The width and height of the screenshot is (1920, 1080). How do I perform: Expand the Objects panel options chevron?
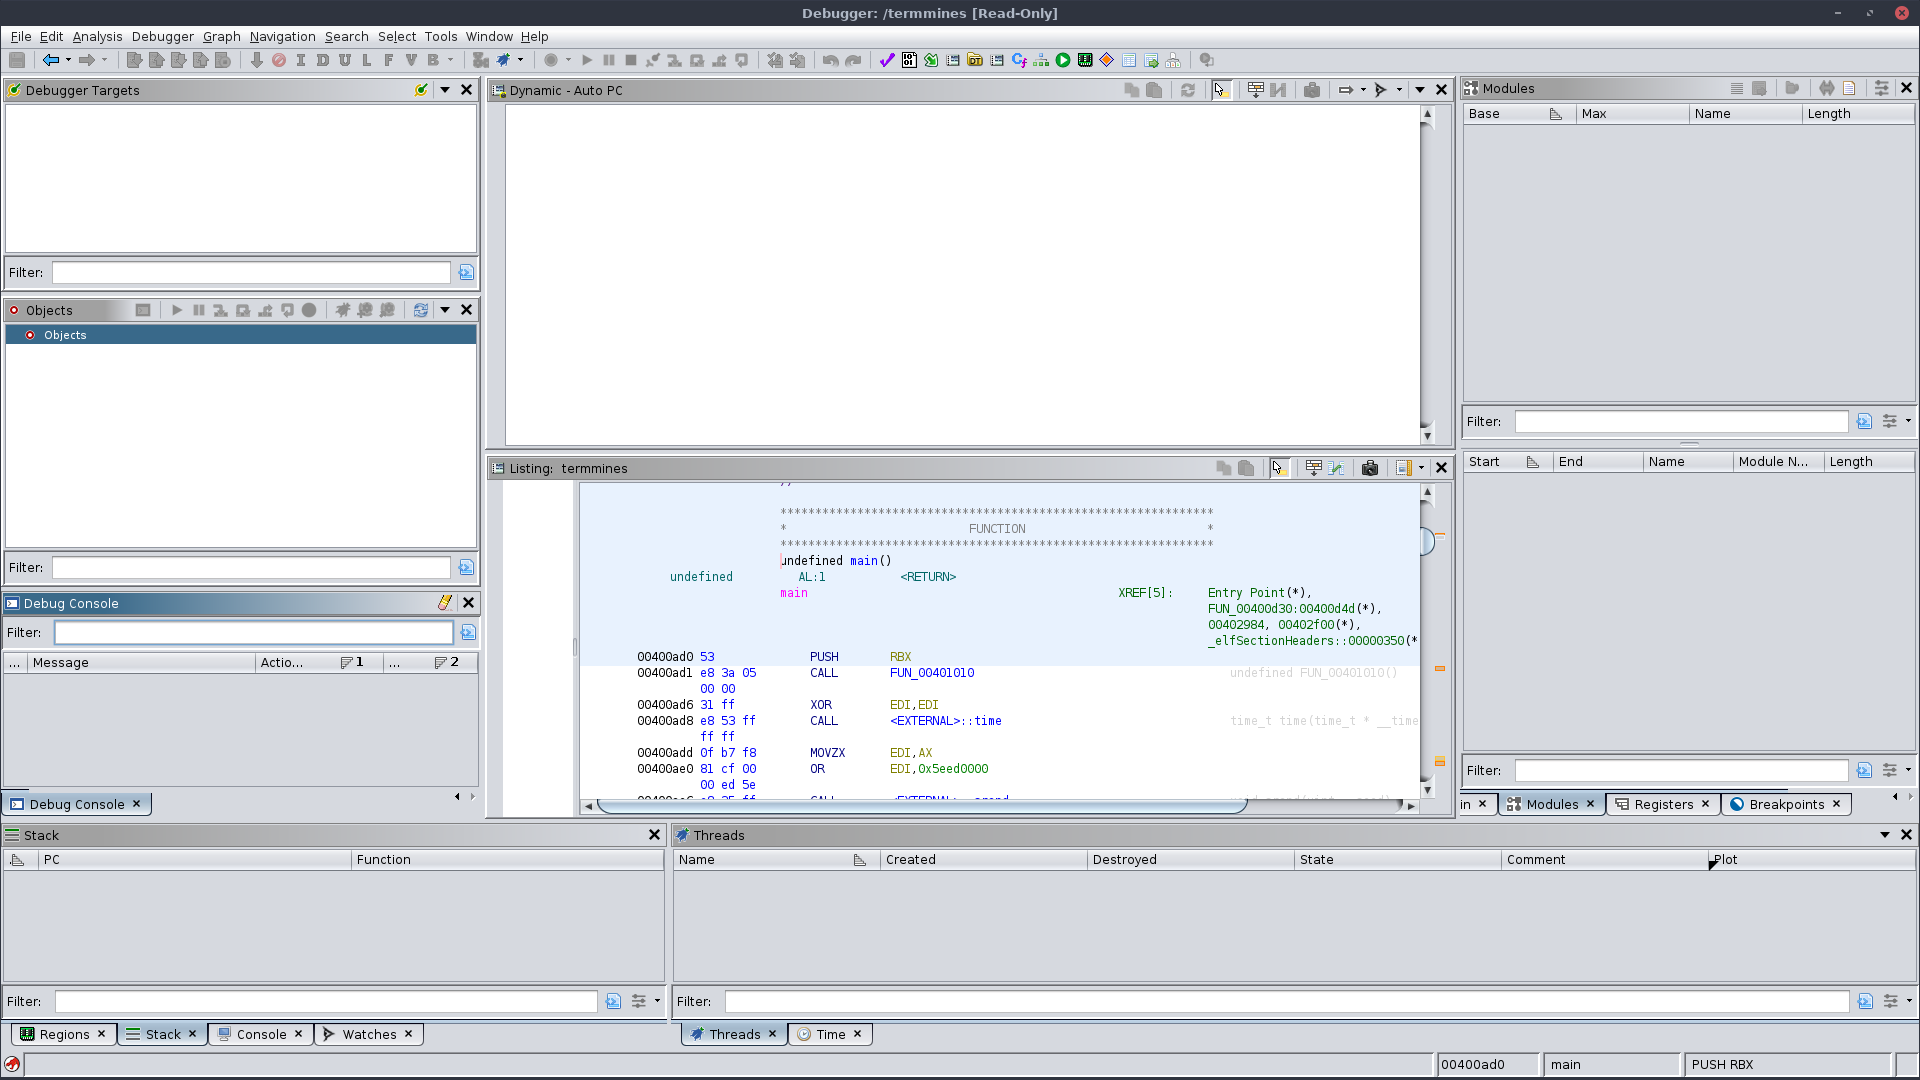click(444, 310)
